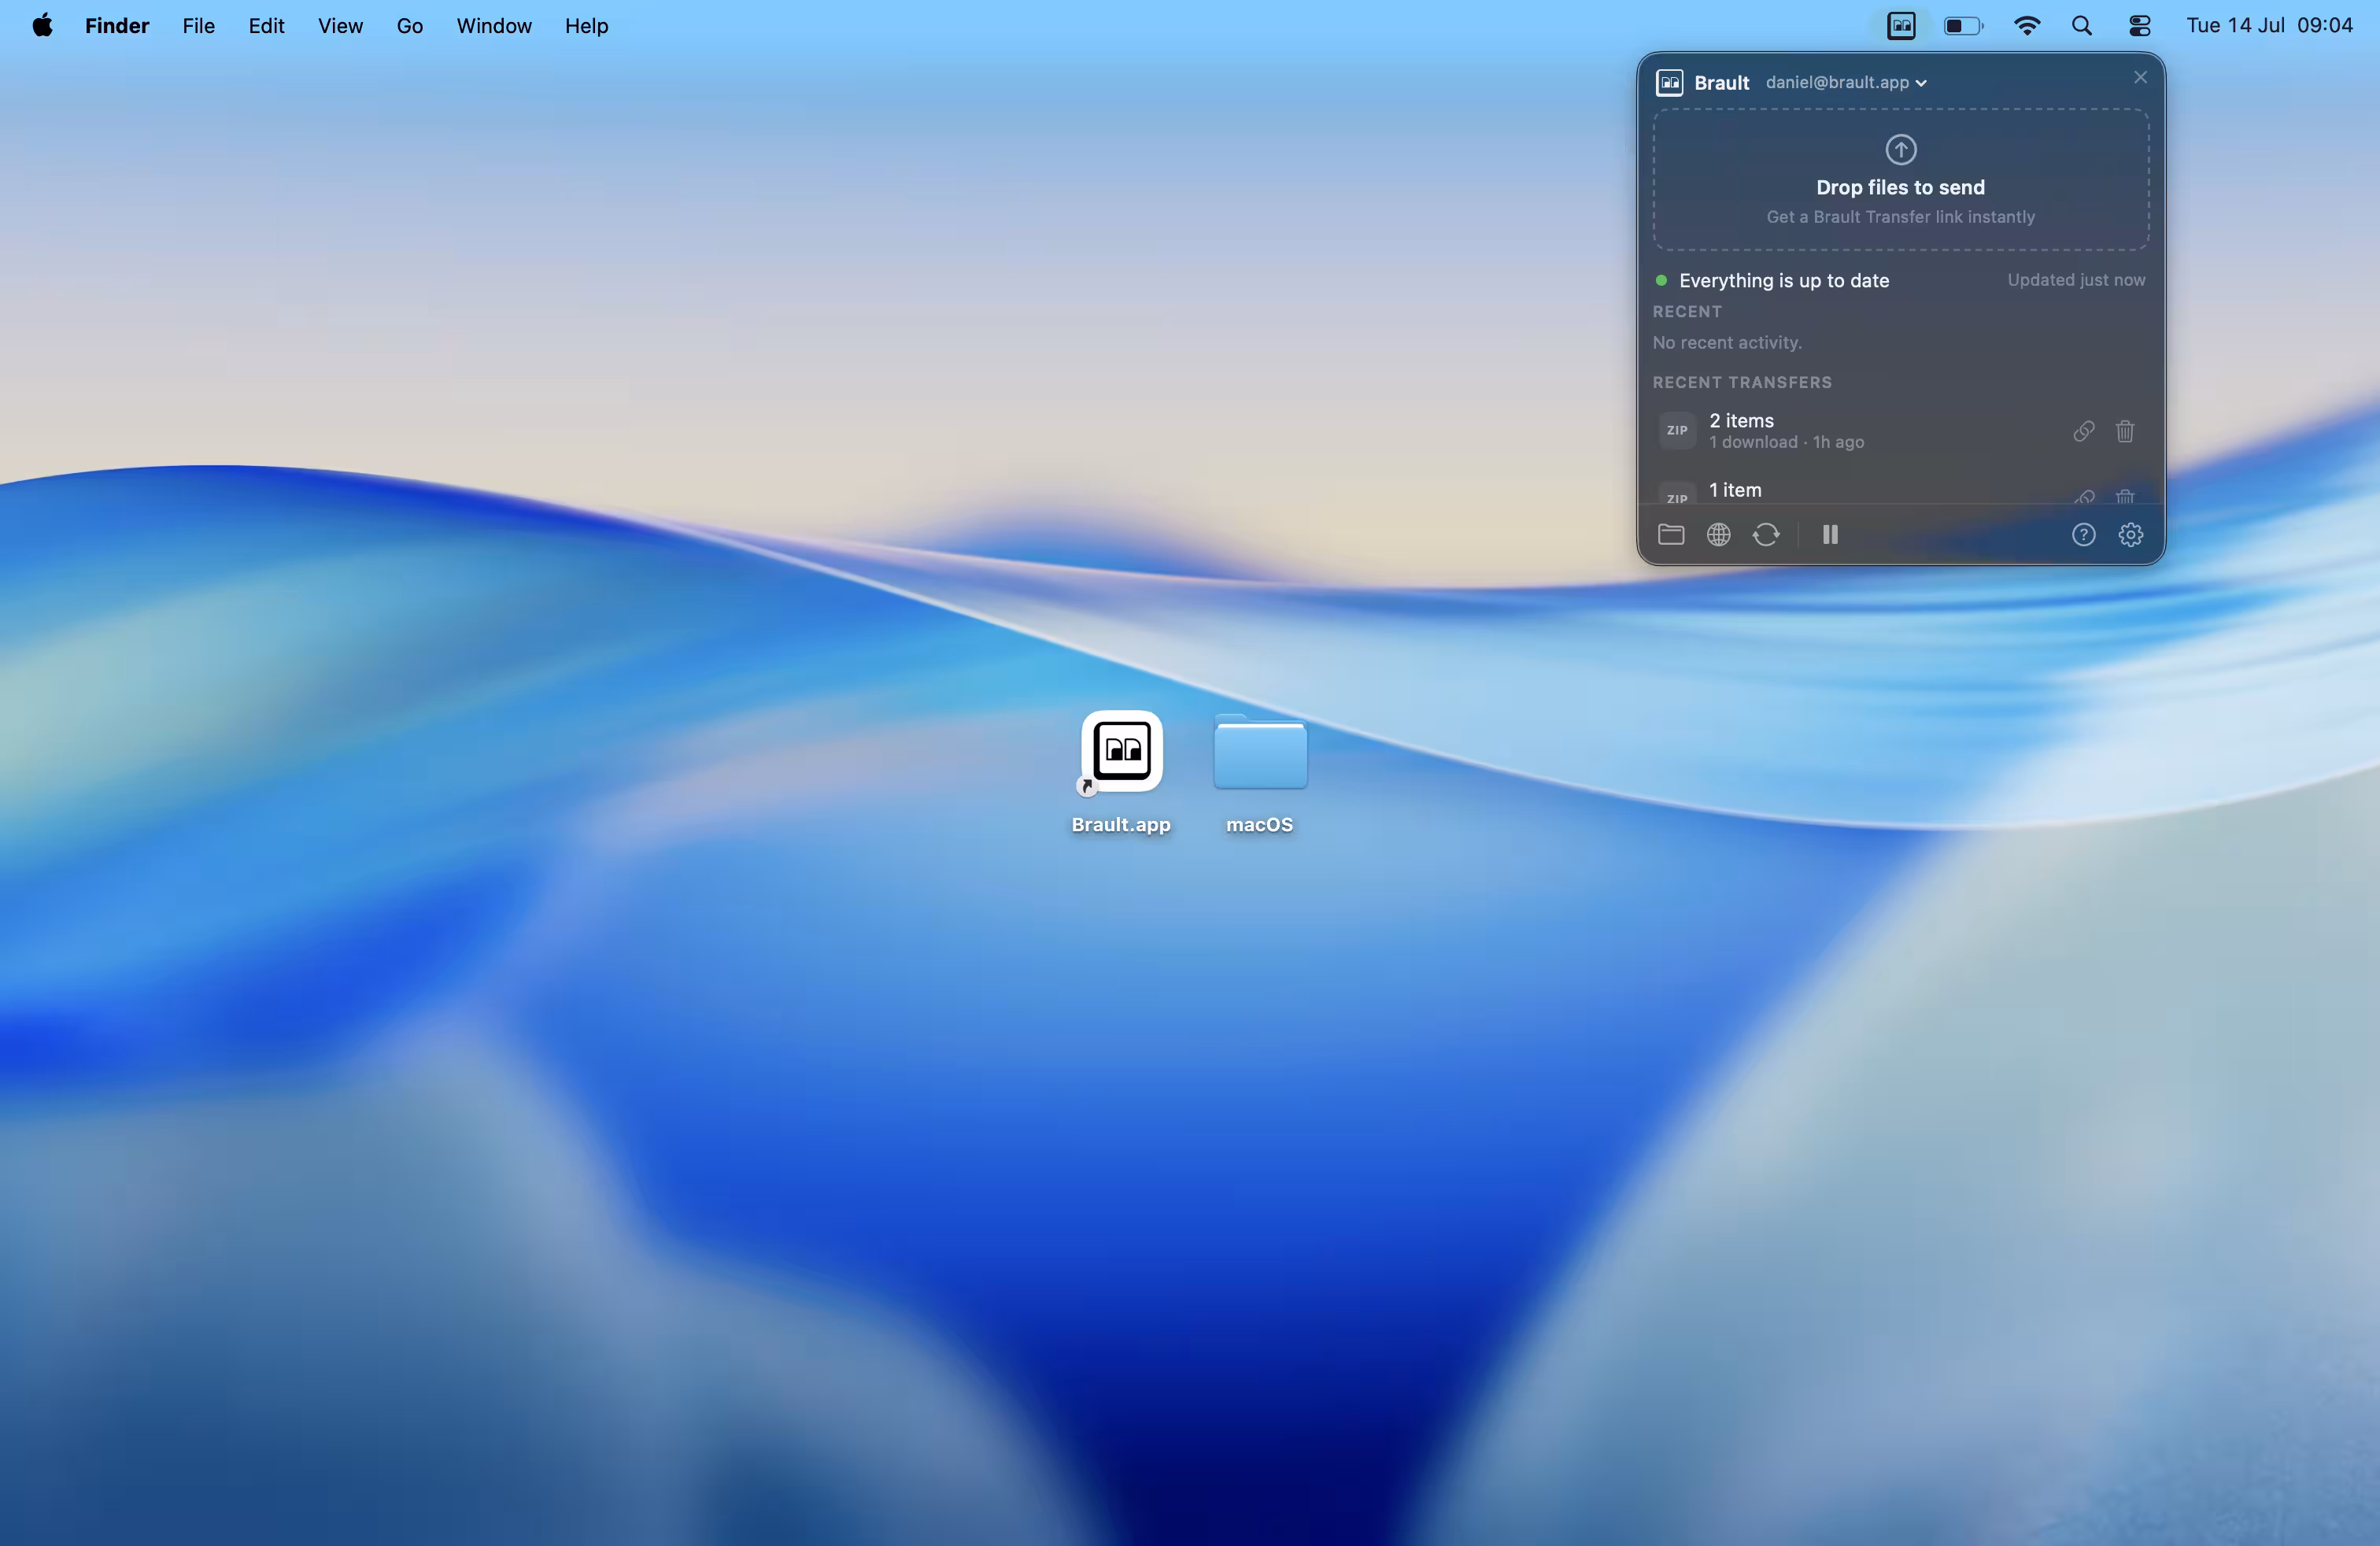Pause syncing with the pause button

tap(1830, 534)
